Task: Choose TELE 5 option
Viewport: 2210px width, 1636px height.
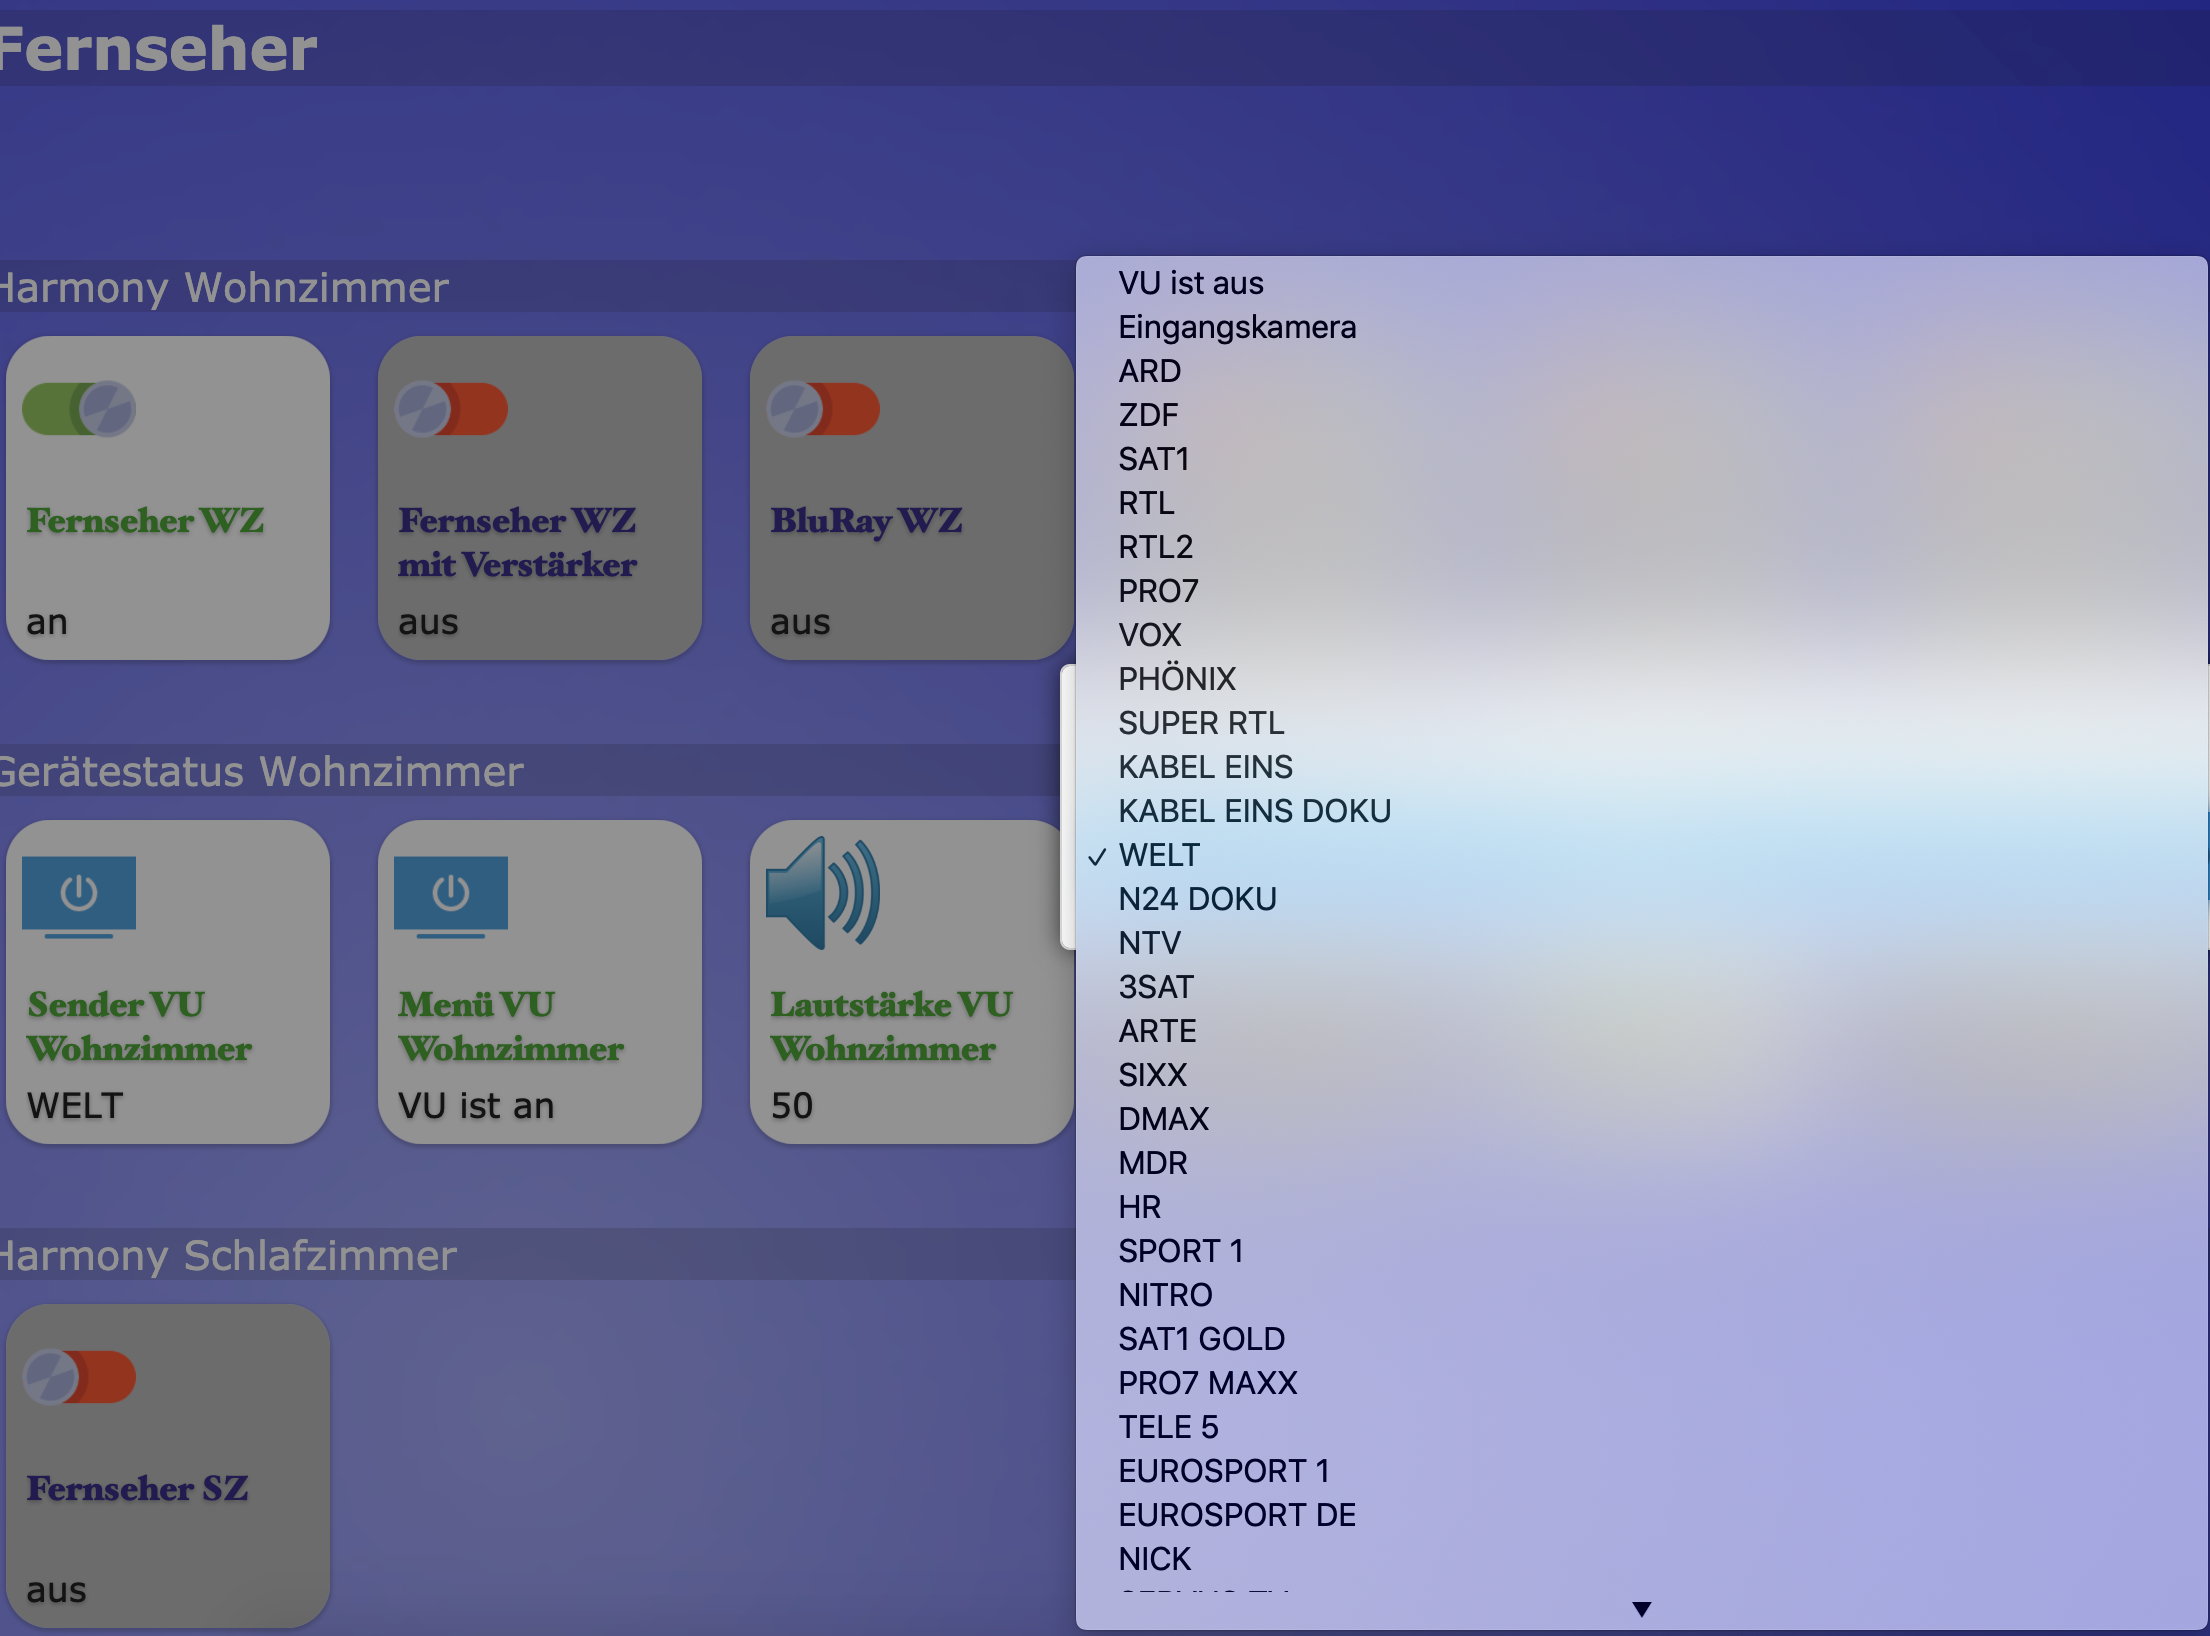Action: 1641,1427
